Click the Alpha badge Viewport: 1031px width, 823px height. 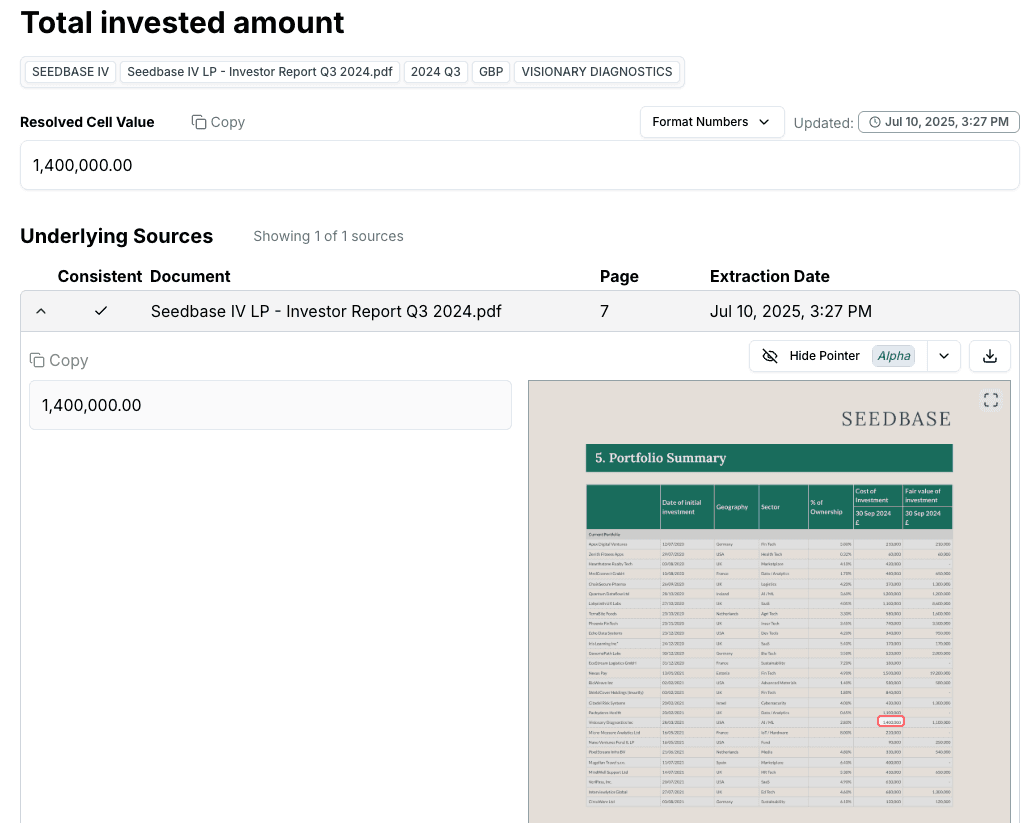point(894,356)
